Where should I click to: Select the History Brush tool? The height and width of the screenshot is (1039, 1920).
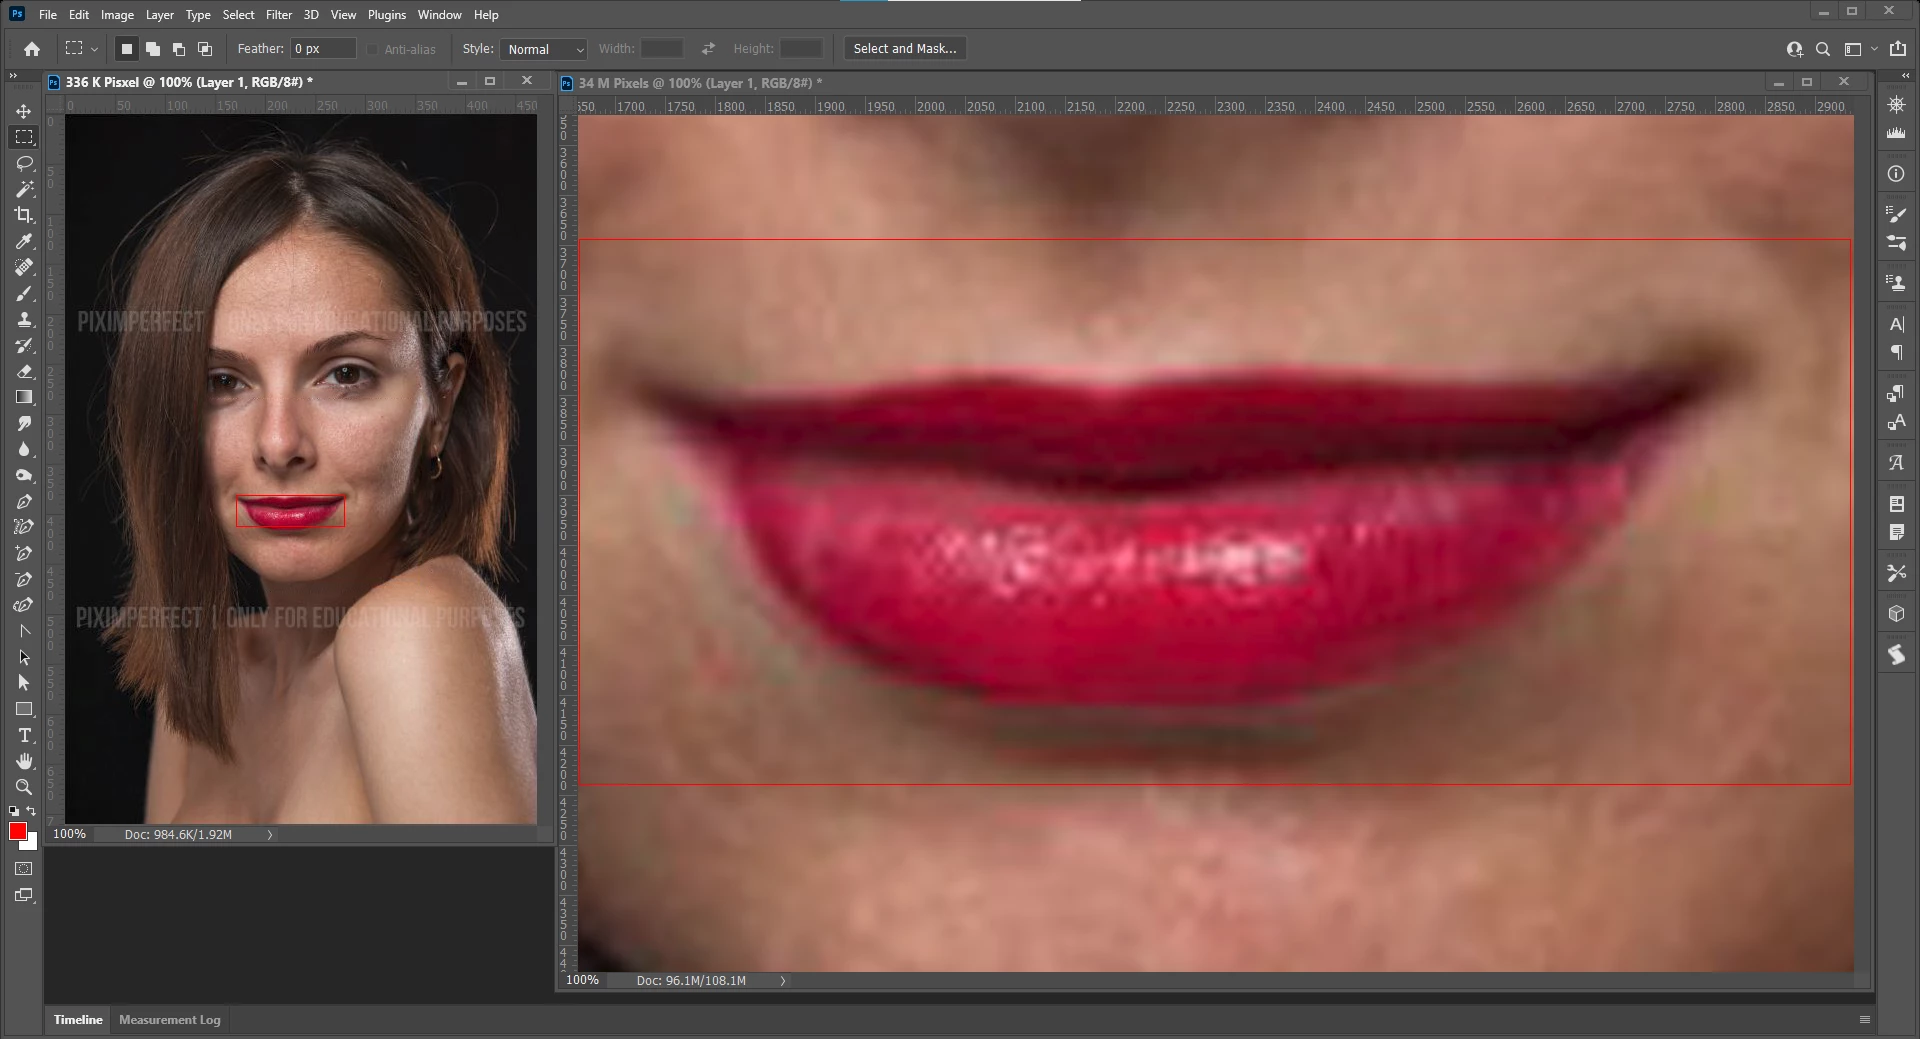pos(24,345)
